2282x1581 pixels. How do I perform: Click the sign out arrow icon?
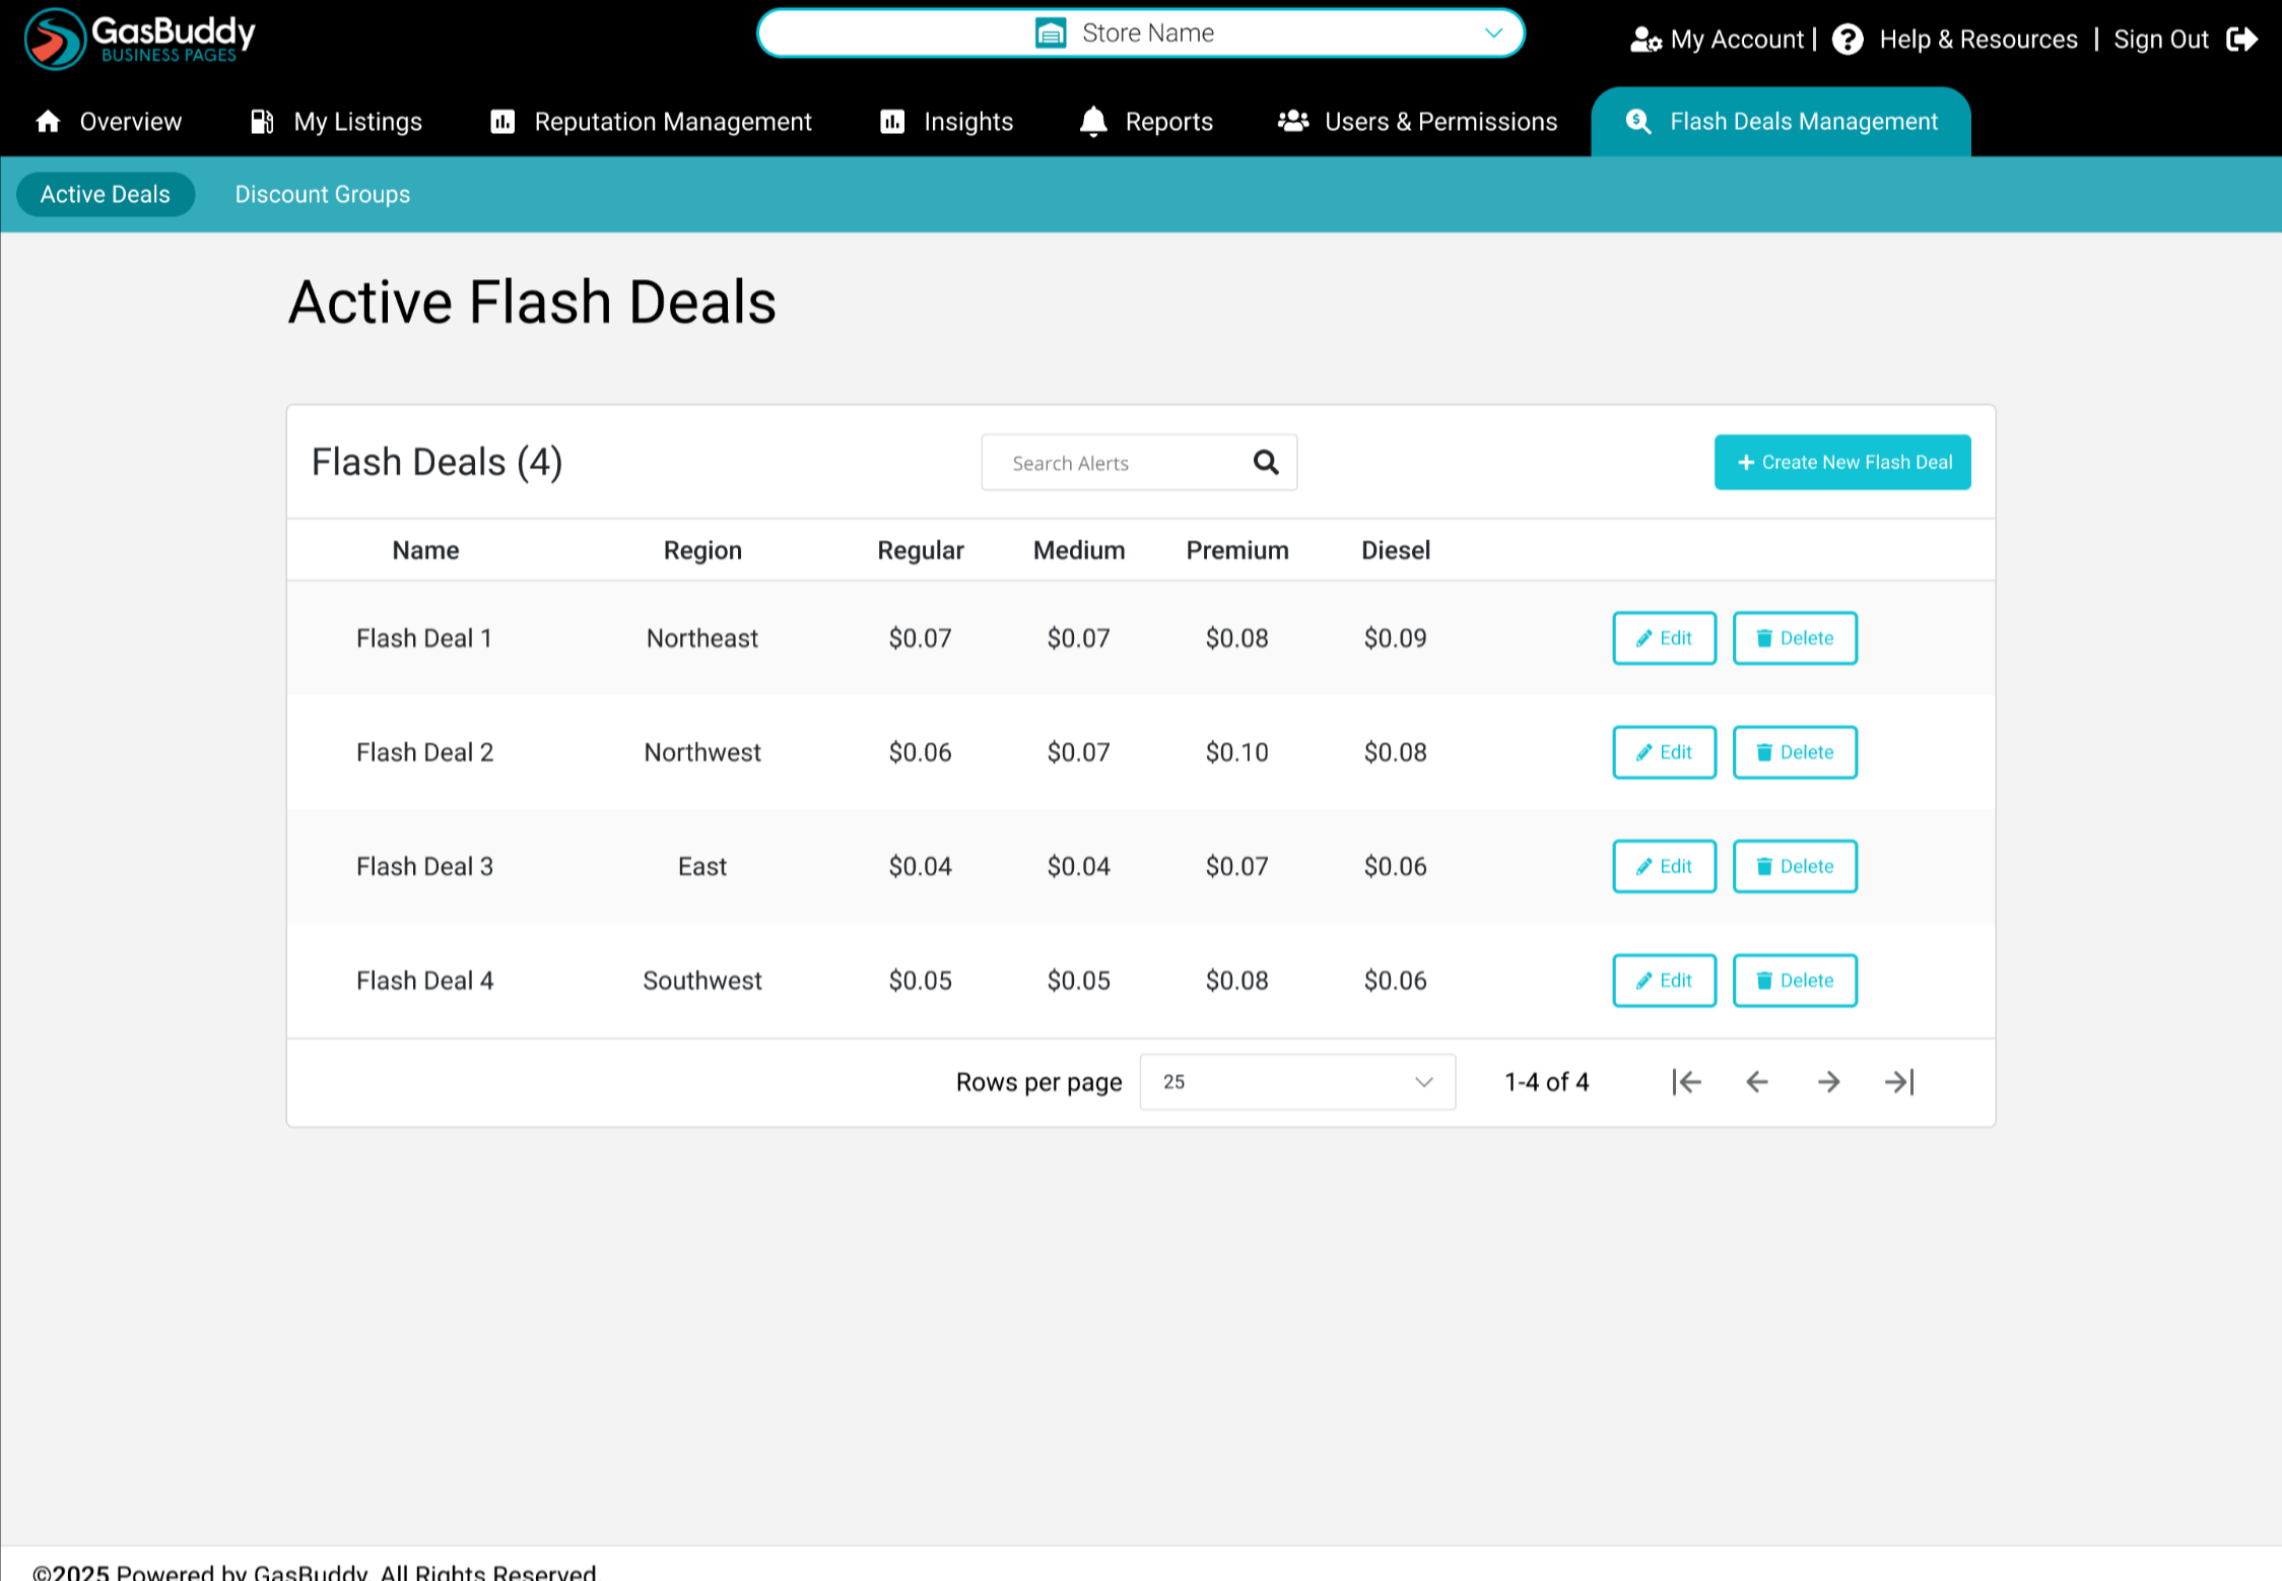(2242, 39)
